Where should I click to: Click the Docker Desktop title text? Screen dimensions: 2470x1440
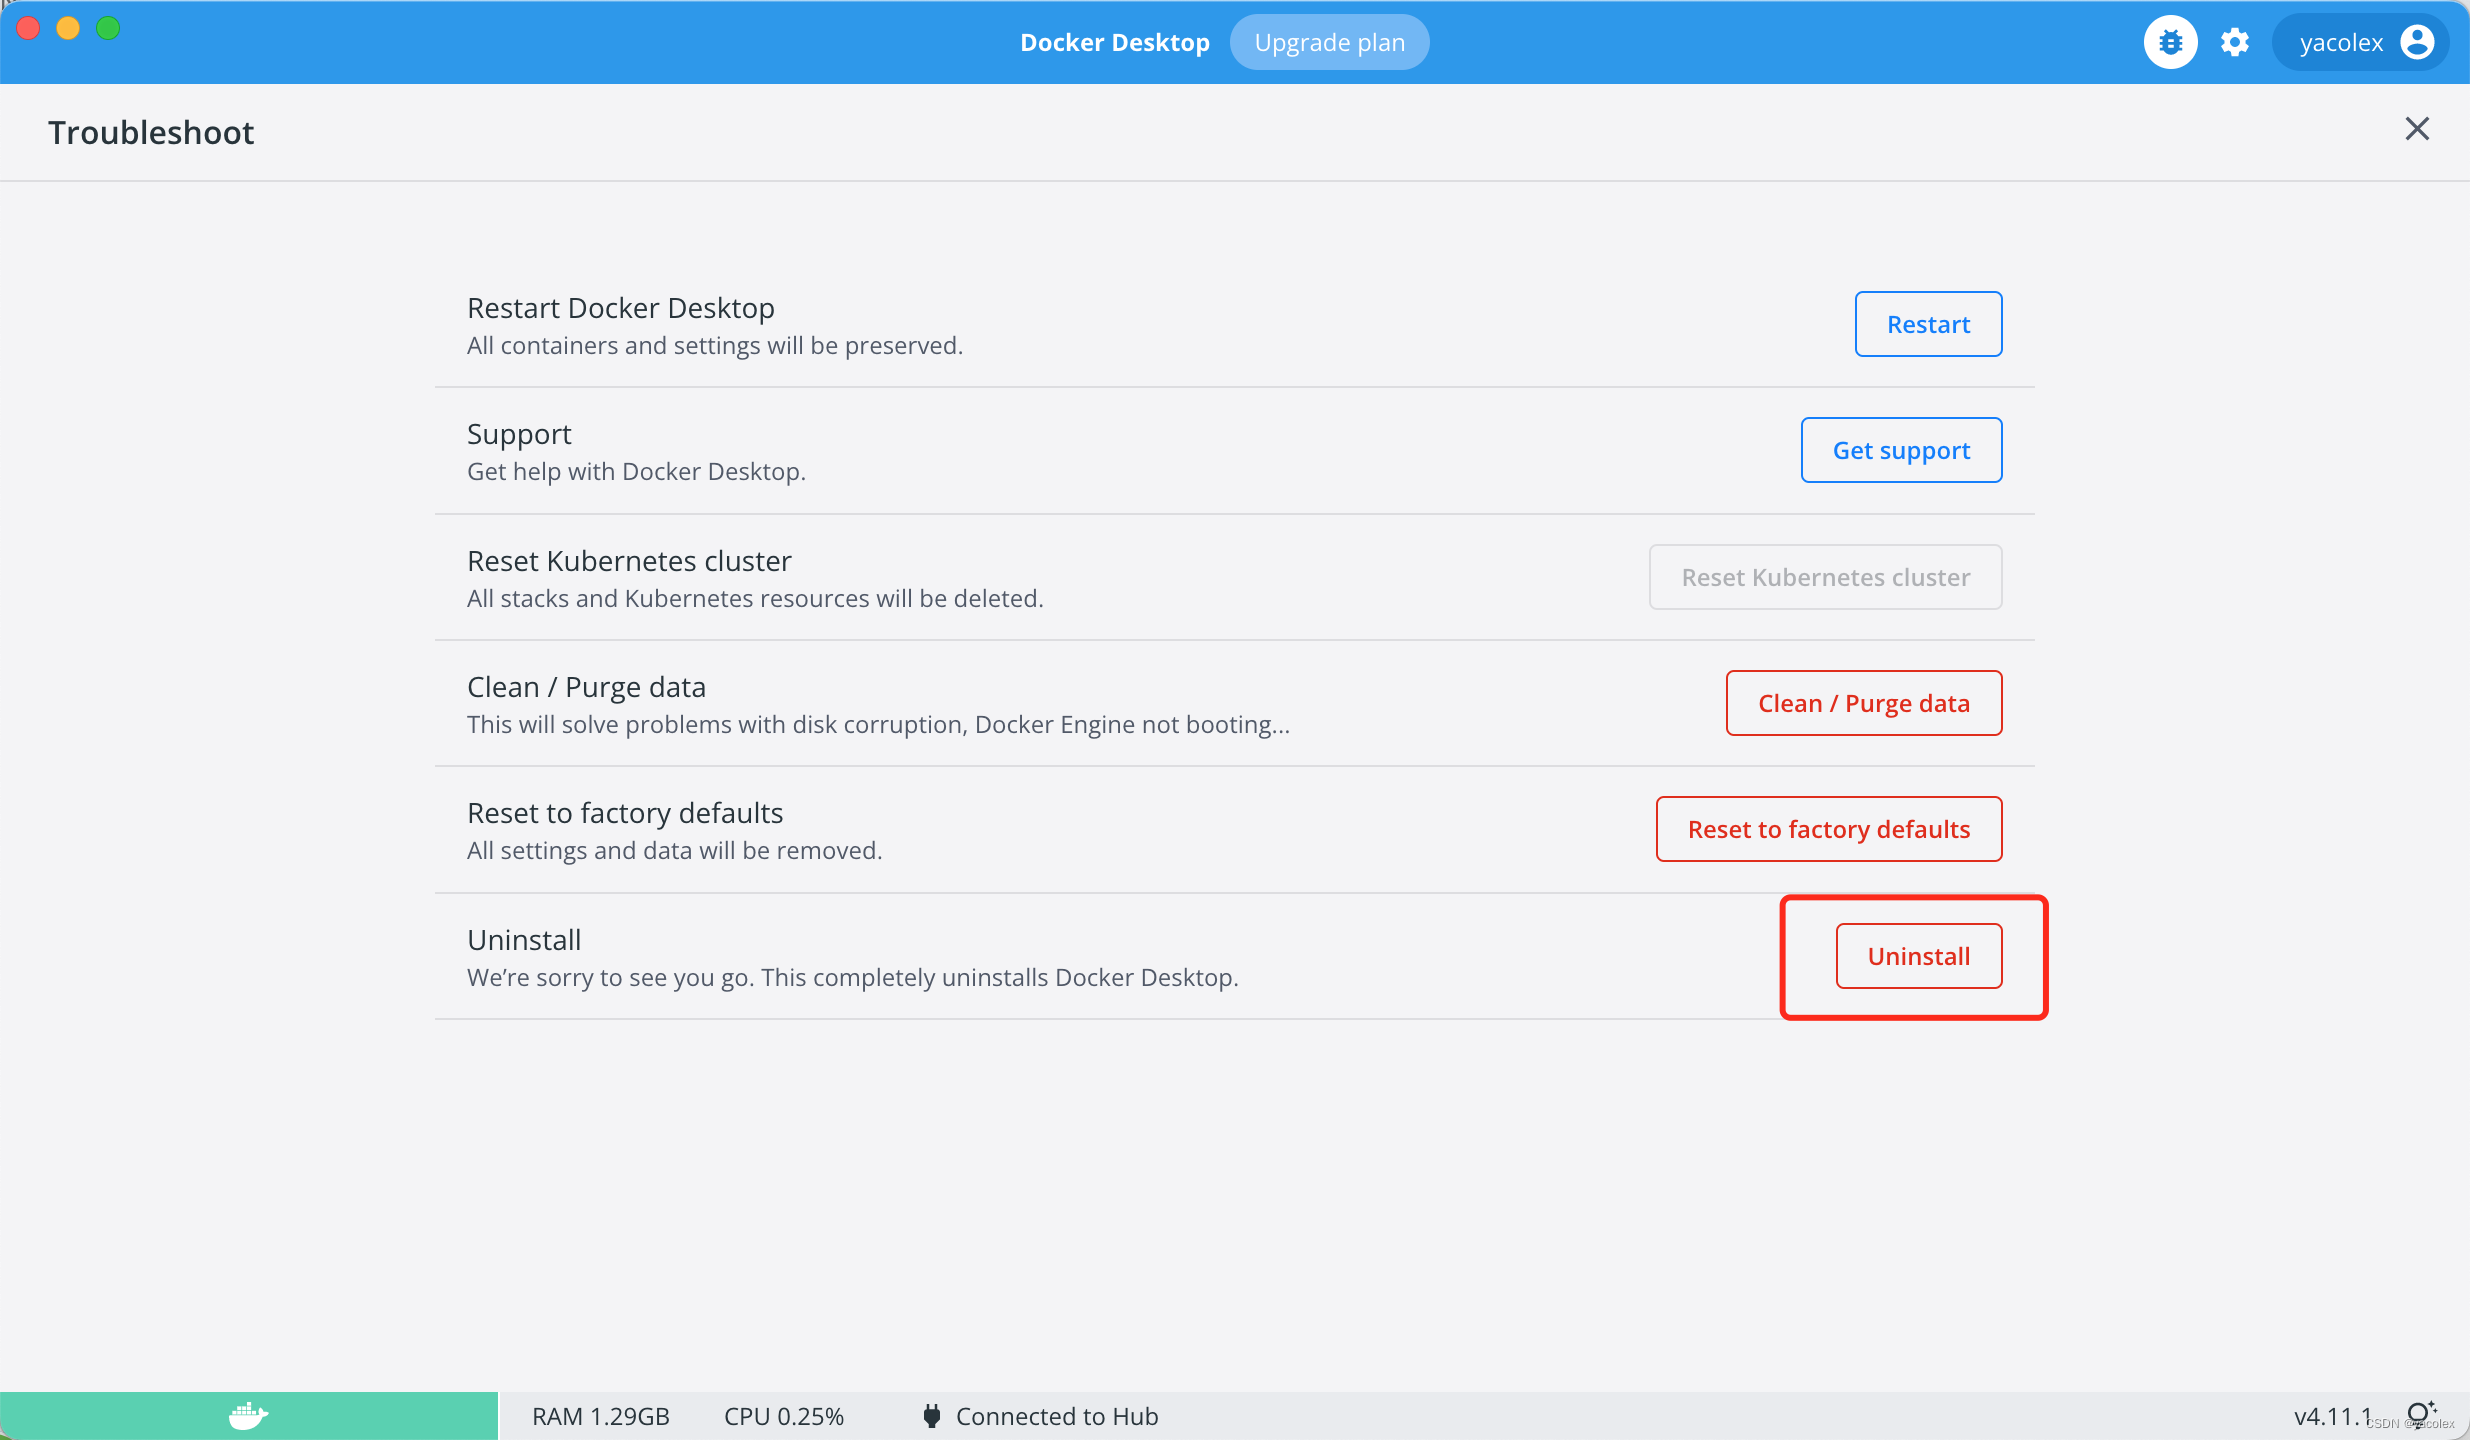pos(1115,42)
